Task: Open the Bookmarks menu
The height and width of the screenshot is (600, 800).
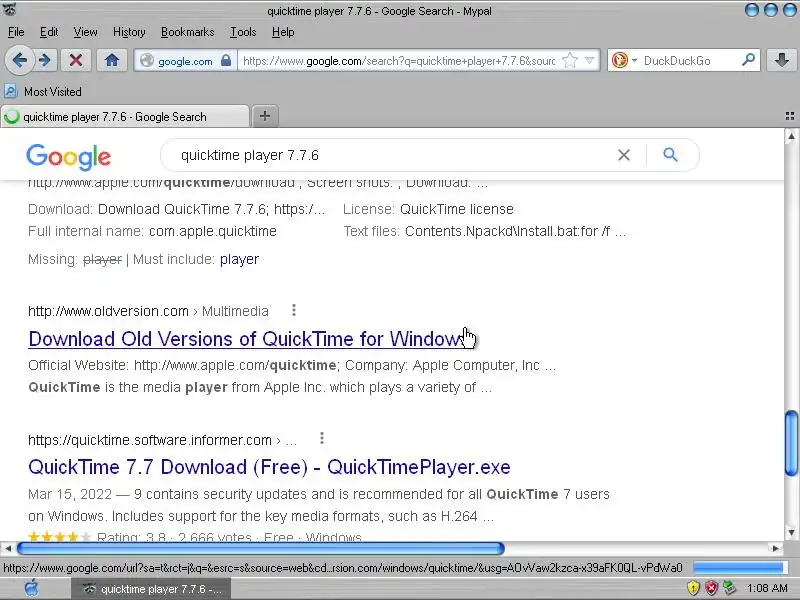Action: tap(187, 32)
